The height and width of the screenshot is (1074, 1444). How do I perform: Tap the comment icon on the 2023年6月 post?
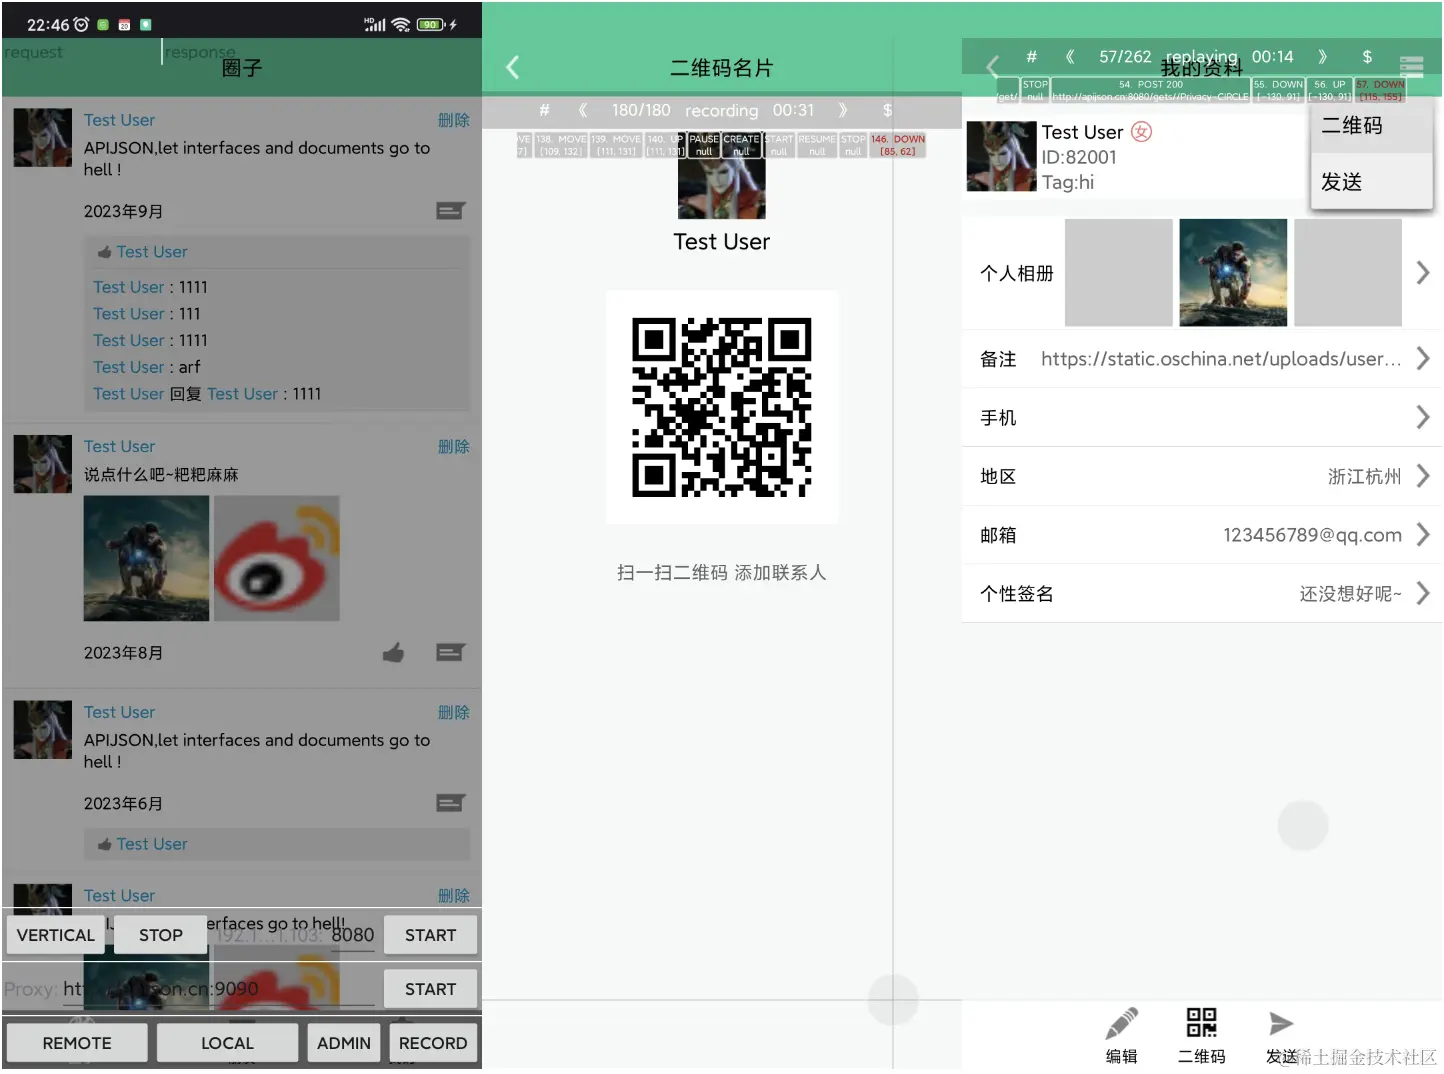(451, 803)
